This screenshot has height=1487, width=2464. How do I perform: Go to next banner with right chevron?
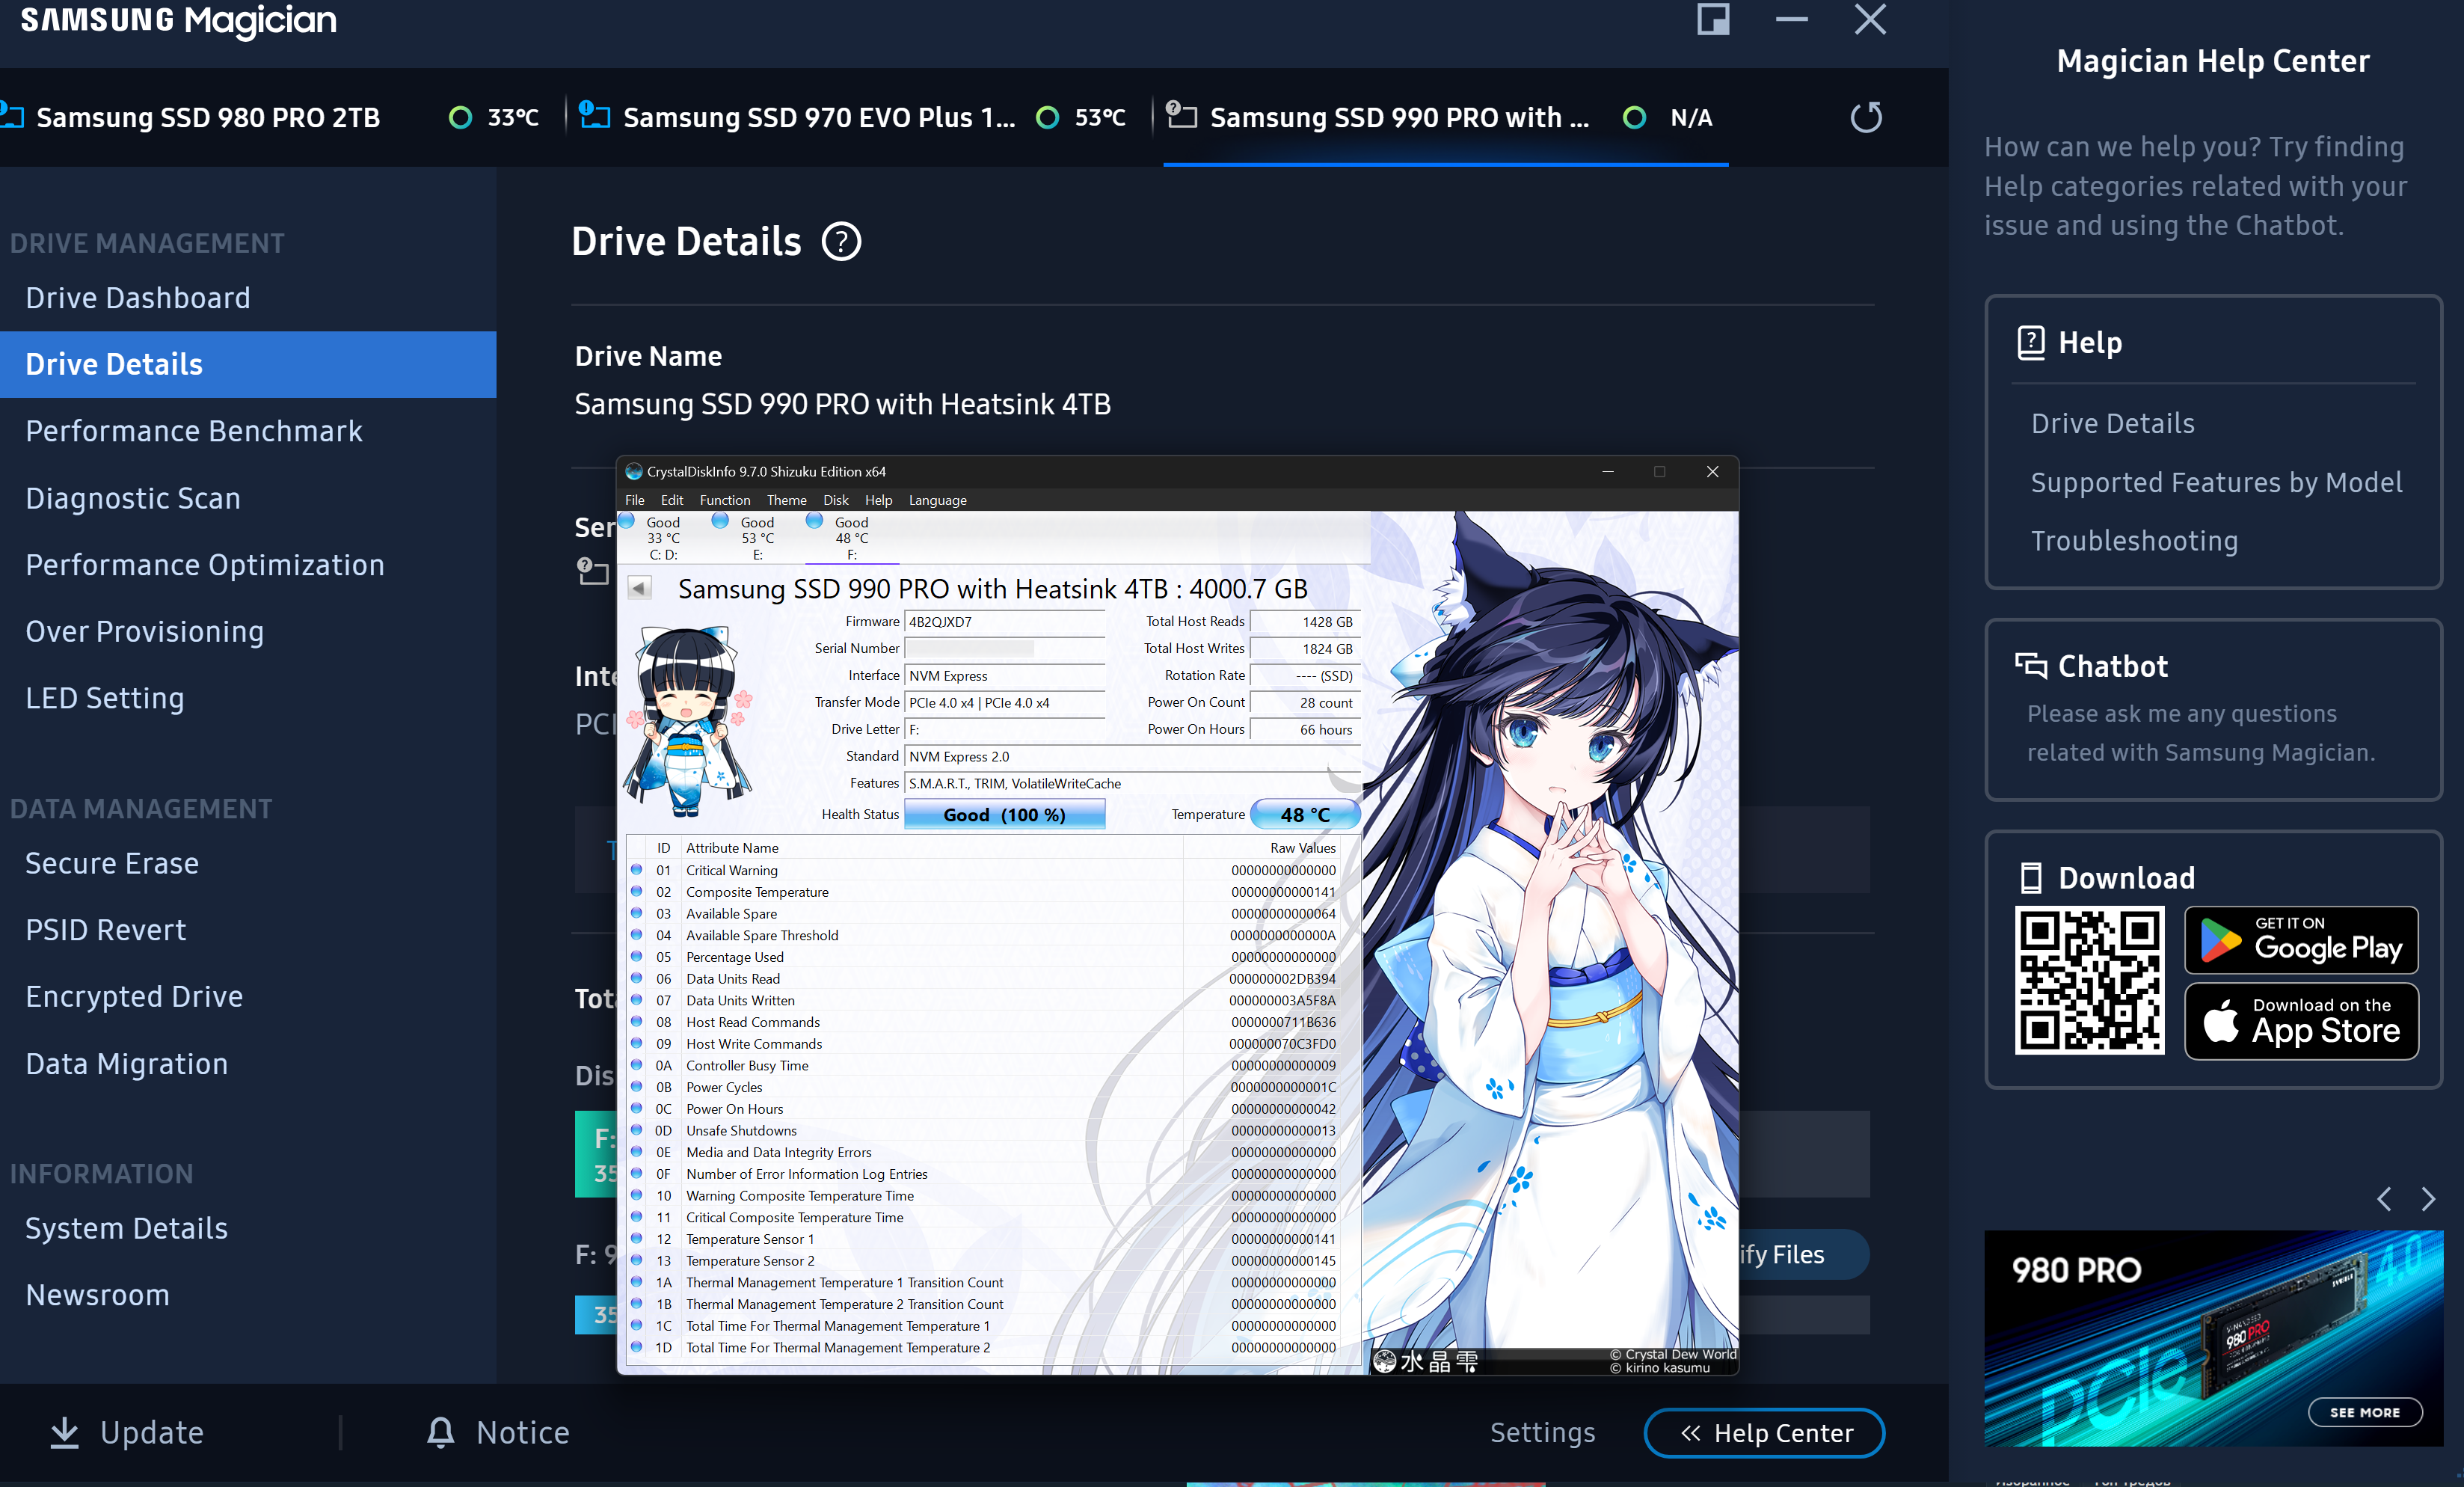tap(2428, 1198)
